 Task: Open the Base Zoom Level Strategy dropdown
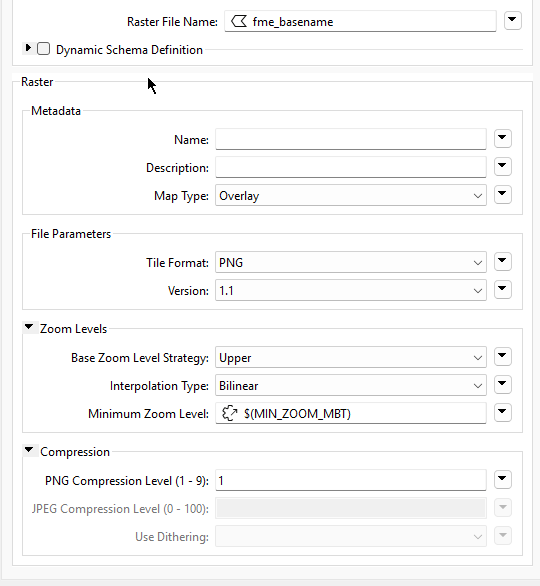click(351, 357)
